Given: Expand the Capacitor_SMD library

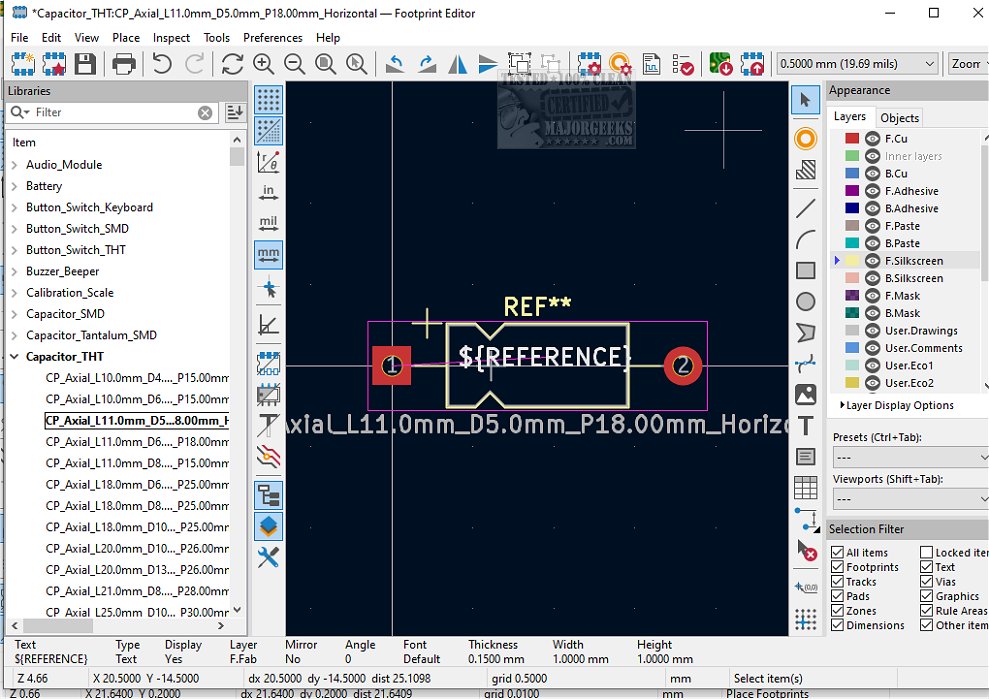Looking at the screenshot, I should tap(15, 314).
